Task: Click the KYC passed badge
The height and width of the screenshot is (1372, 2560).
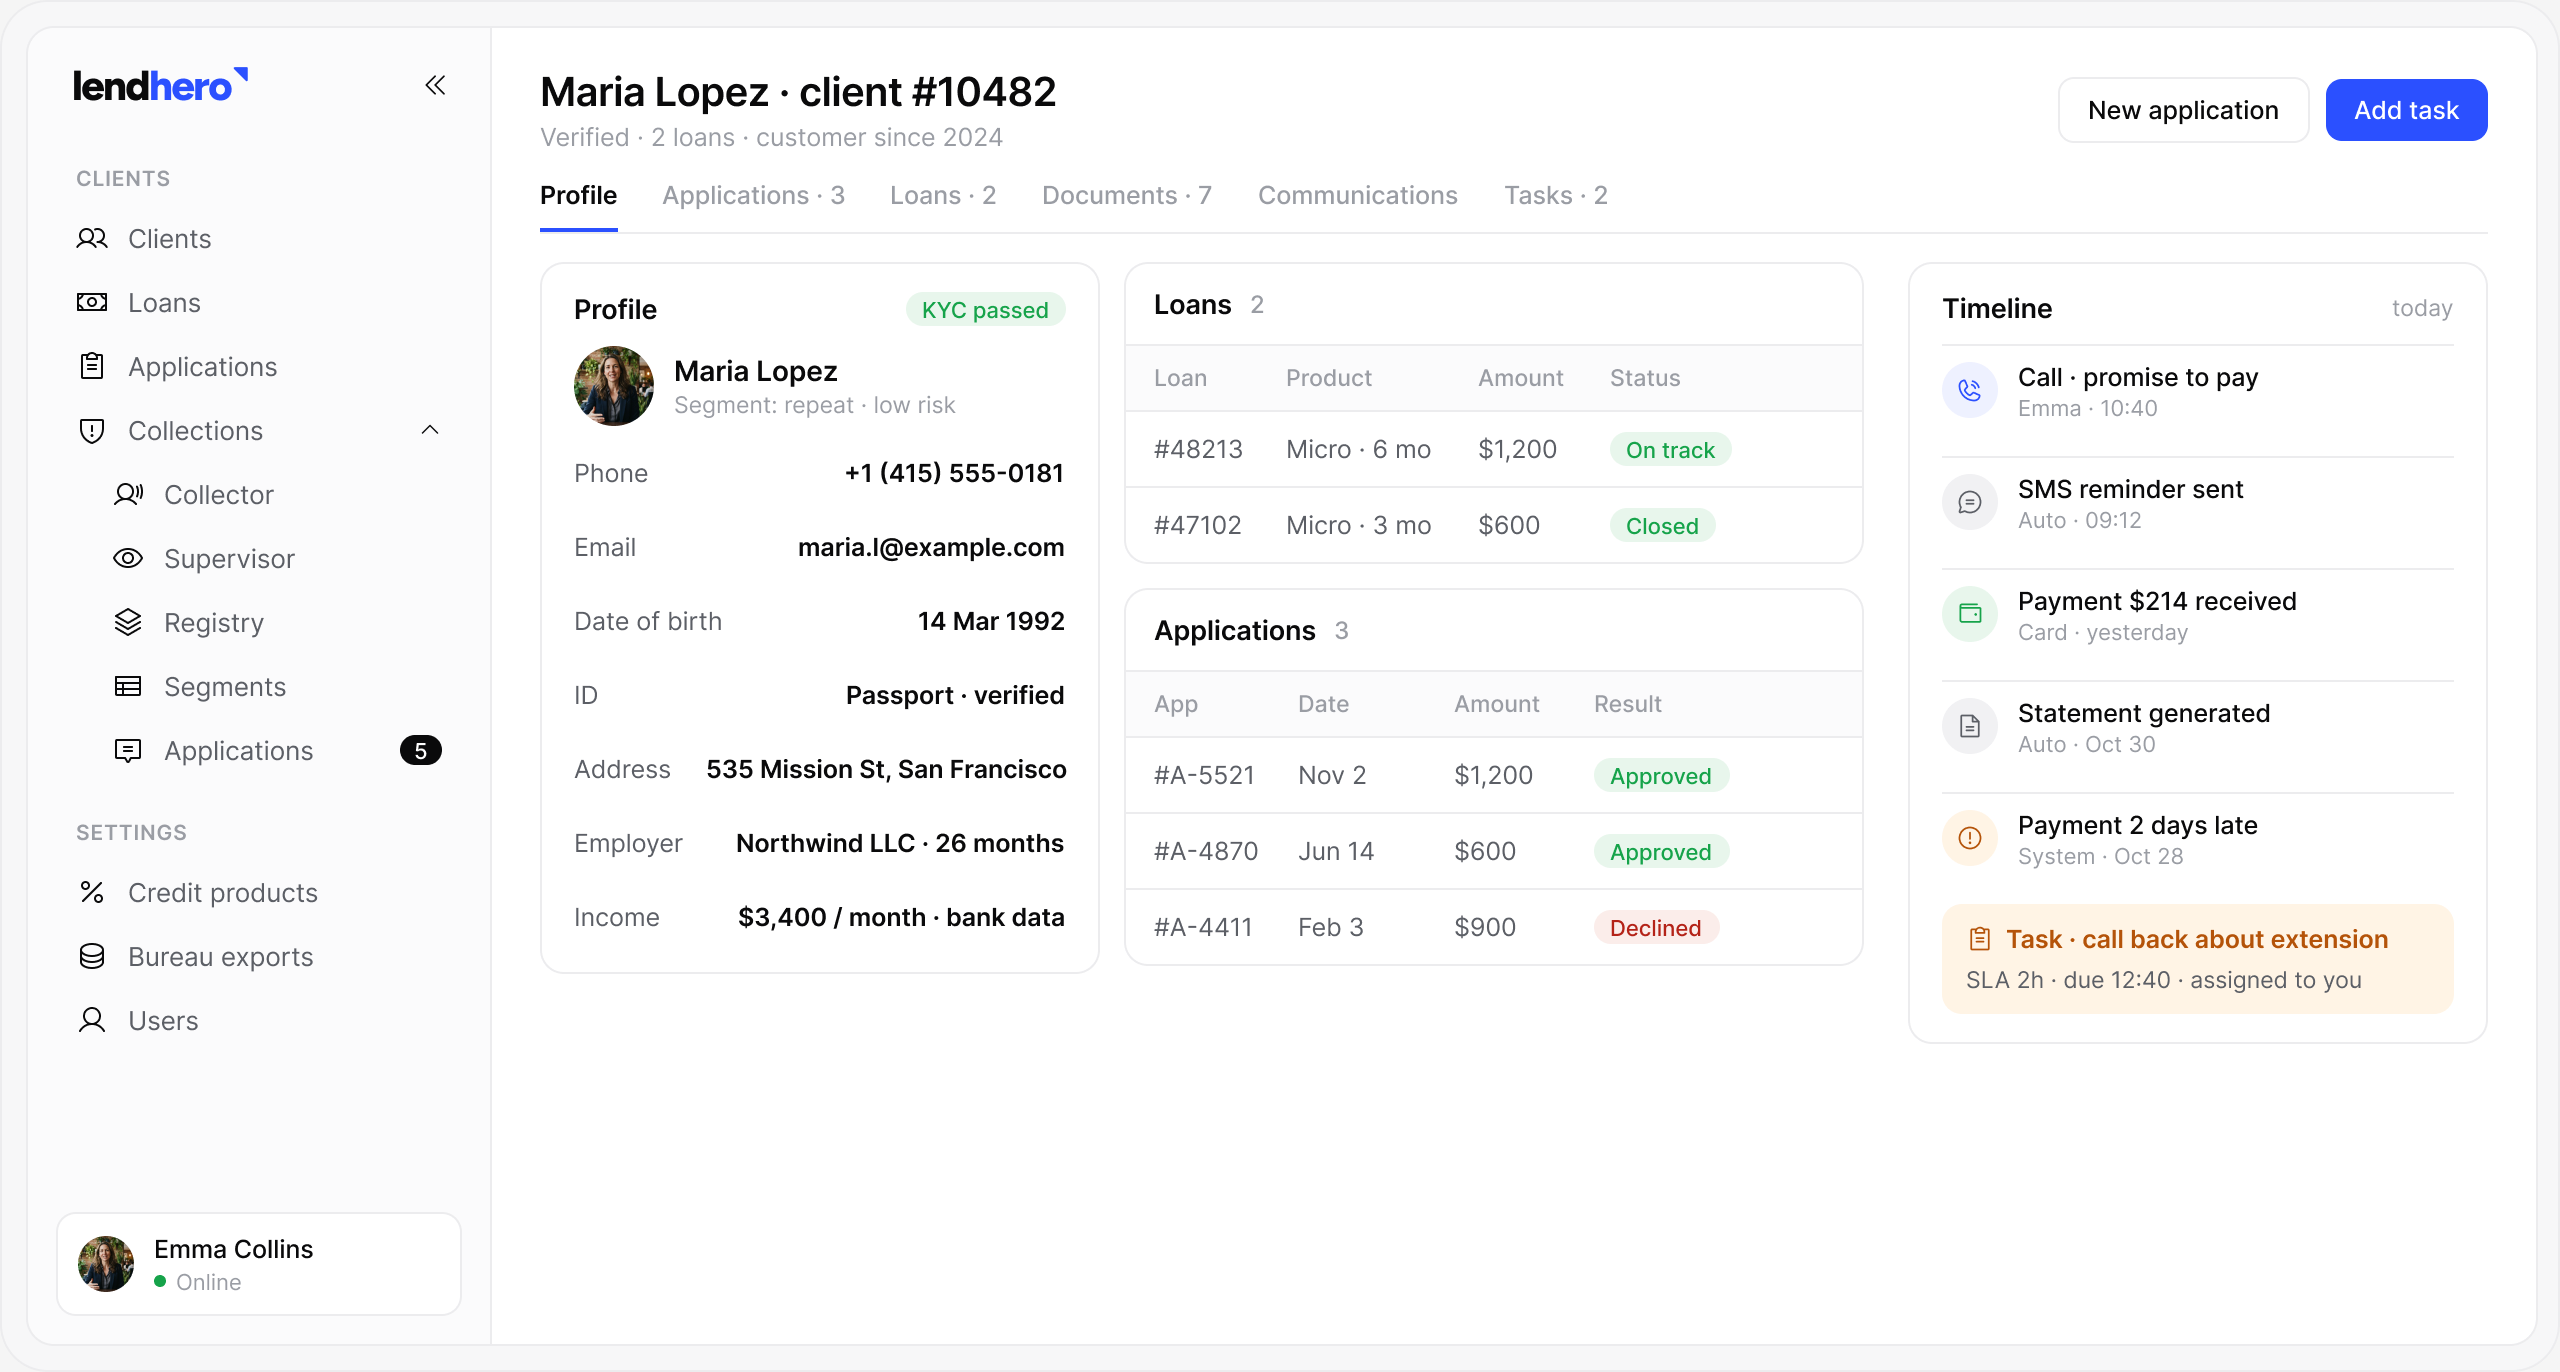Action: (x=985, y=310)
